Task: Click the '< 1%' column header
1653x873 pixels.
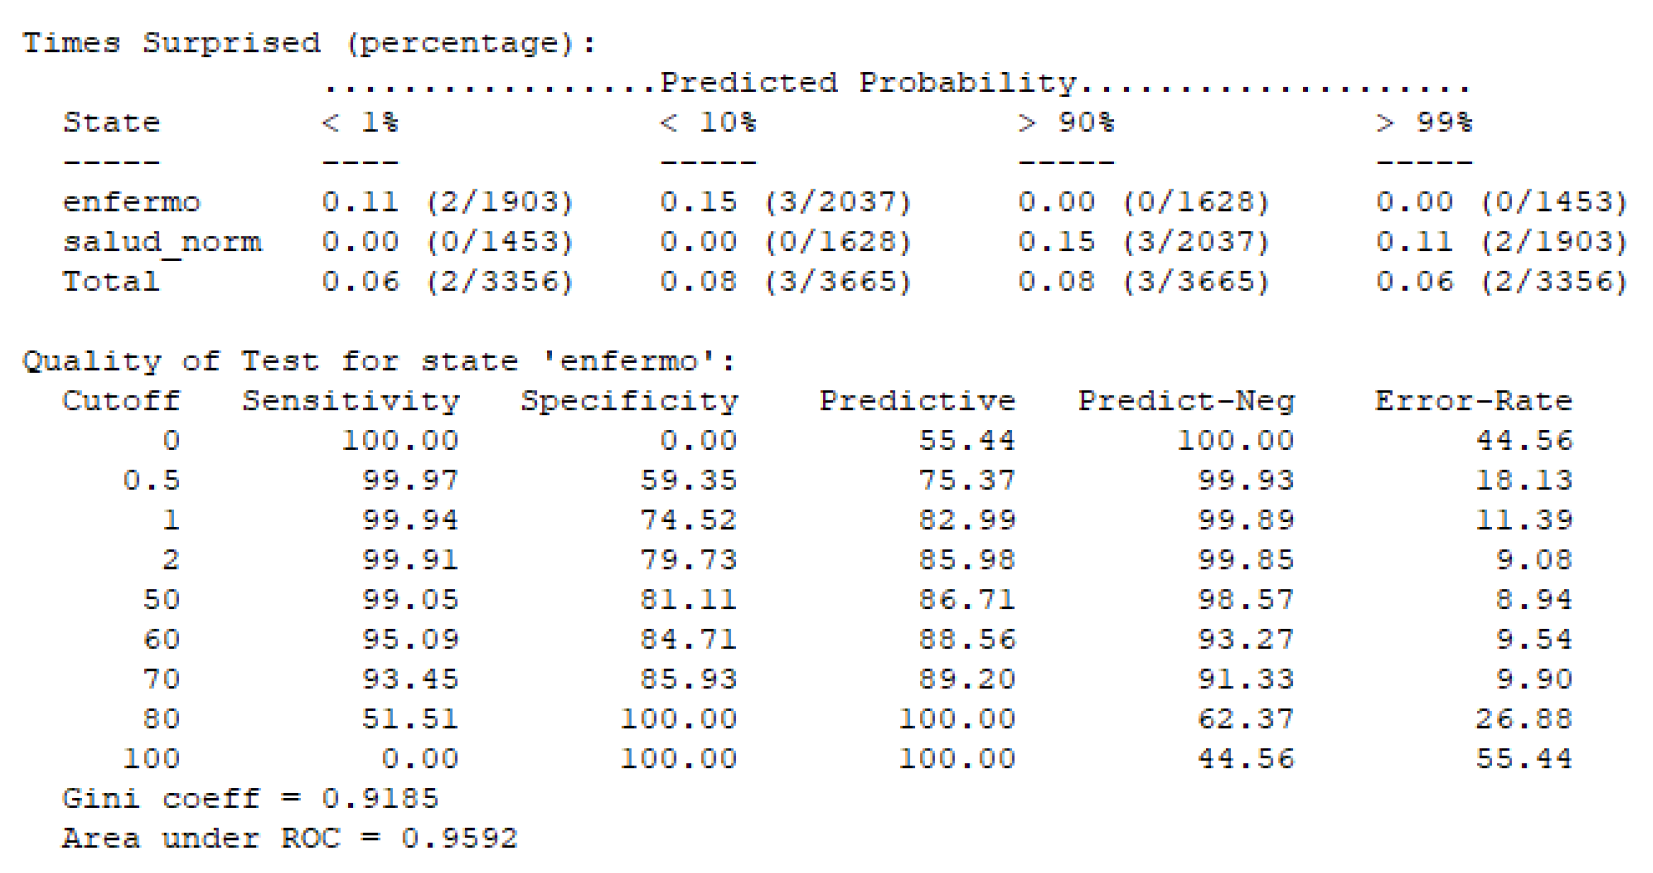Action: [x=360, y=123]
